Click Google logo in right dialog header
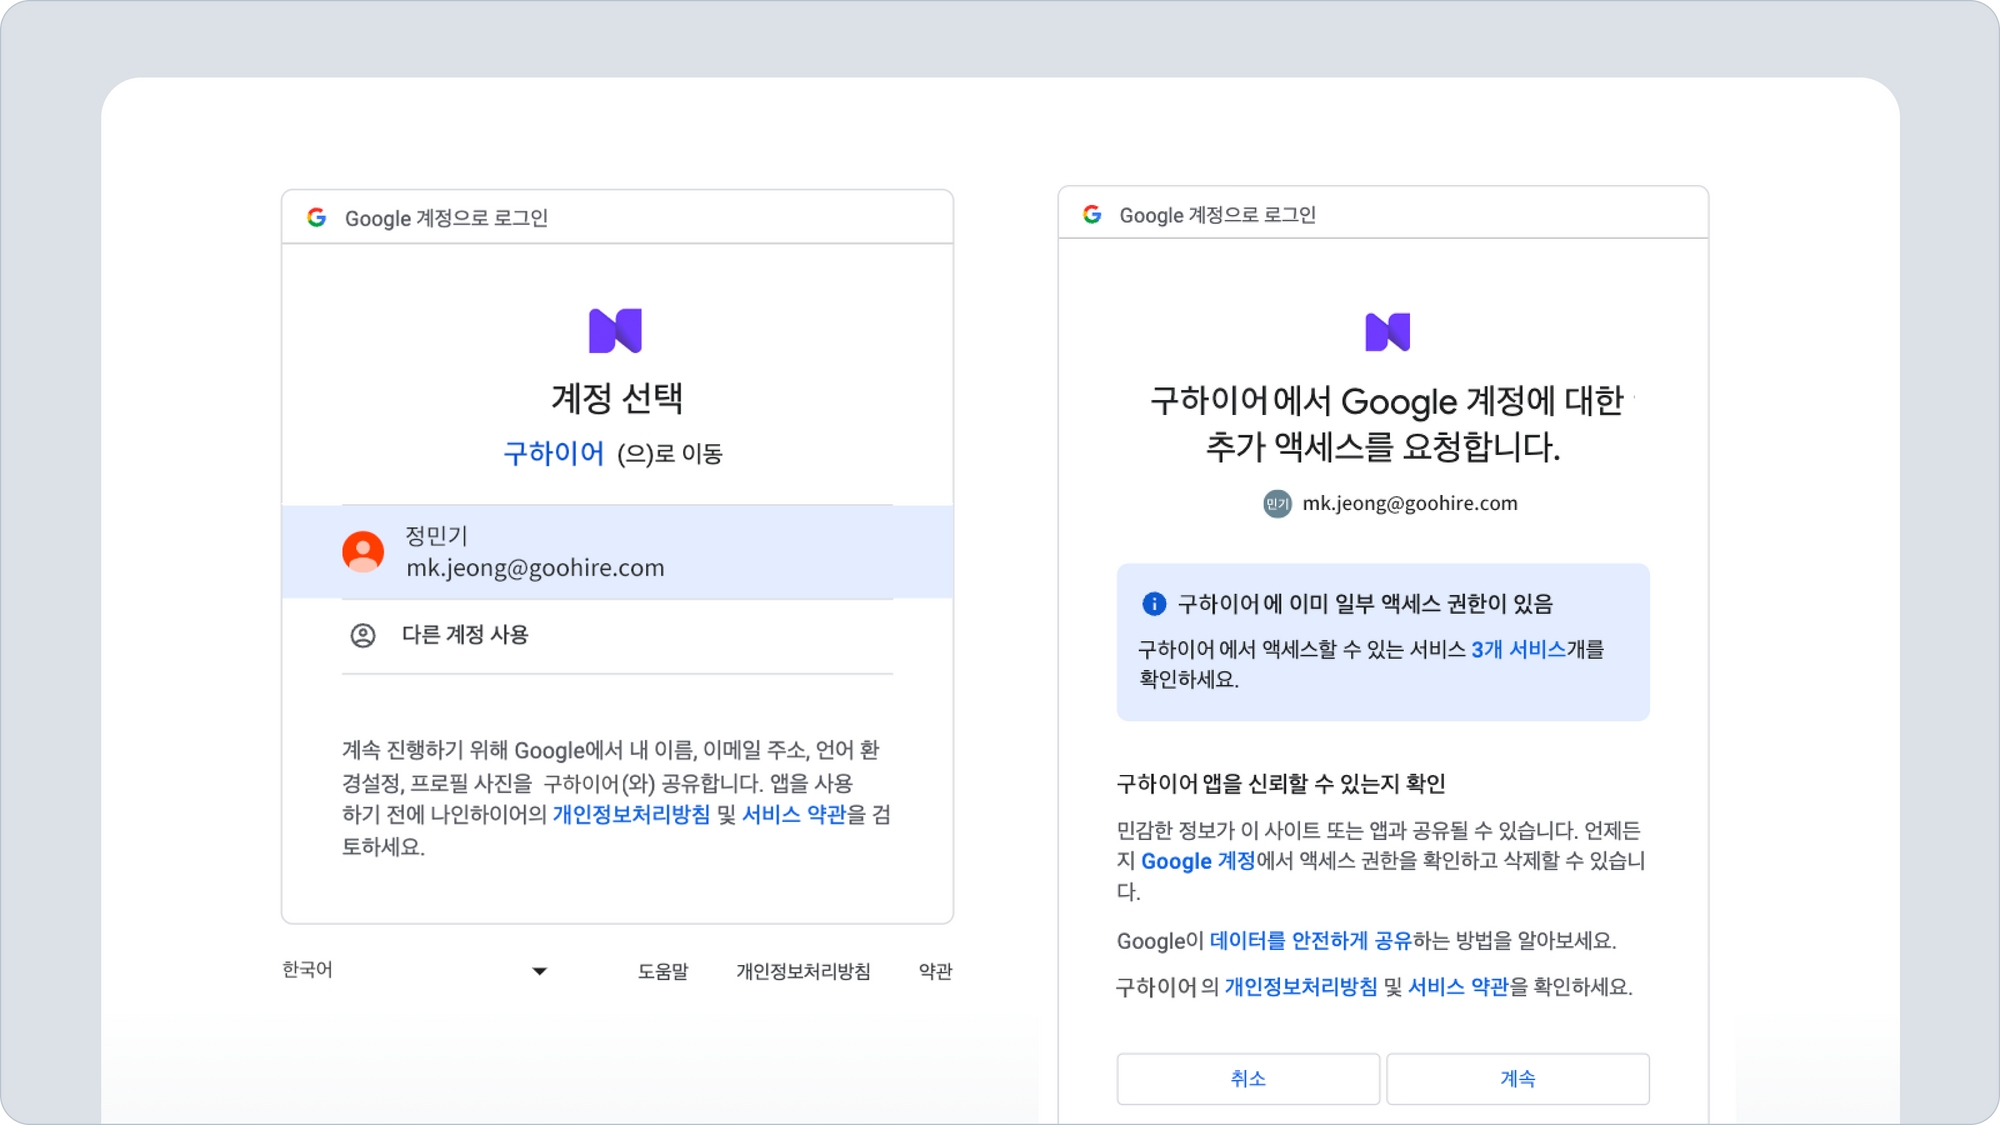Image resolution: width=2000 pixels, height=1125 pixels. [1092, 214]
